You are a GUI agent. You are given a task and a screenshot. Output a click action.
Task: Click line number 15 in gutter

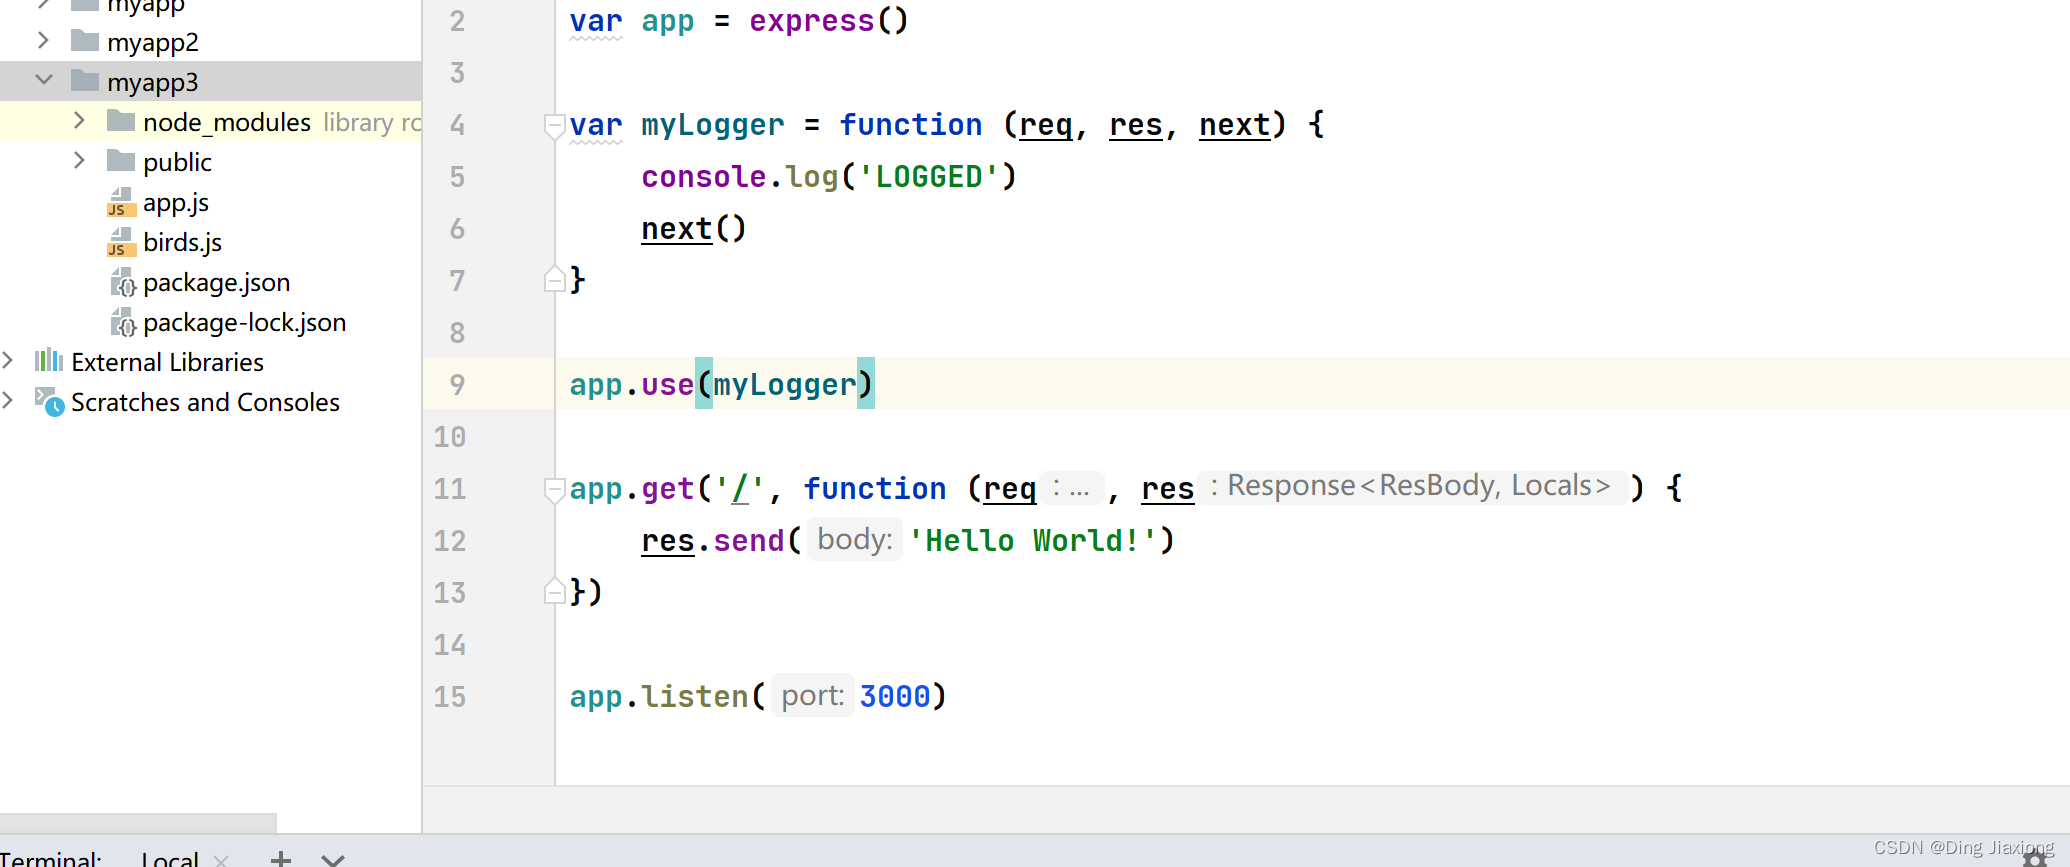pos(449,697)
